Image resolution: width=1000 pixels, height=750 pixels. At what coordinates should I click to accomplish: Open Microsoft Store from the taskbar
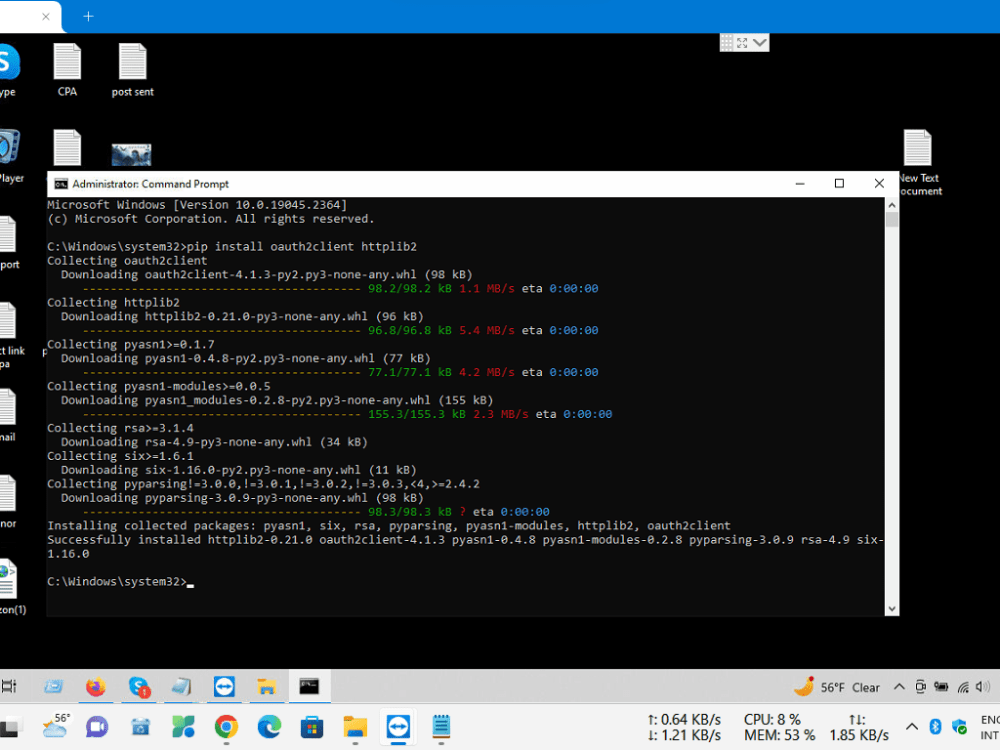coord(311,727)
